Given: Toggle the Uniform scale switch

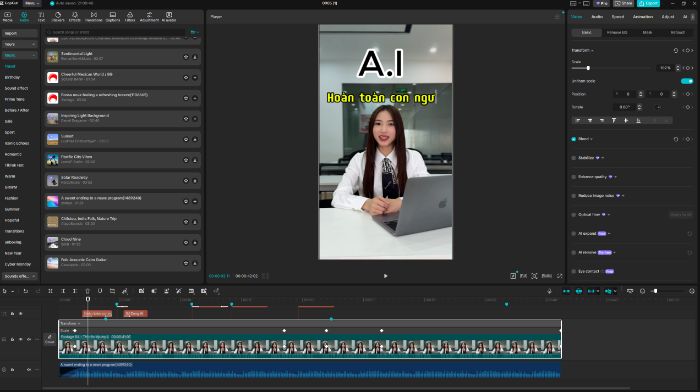Looking at the screenshot, I should pos(687,81).
